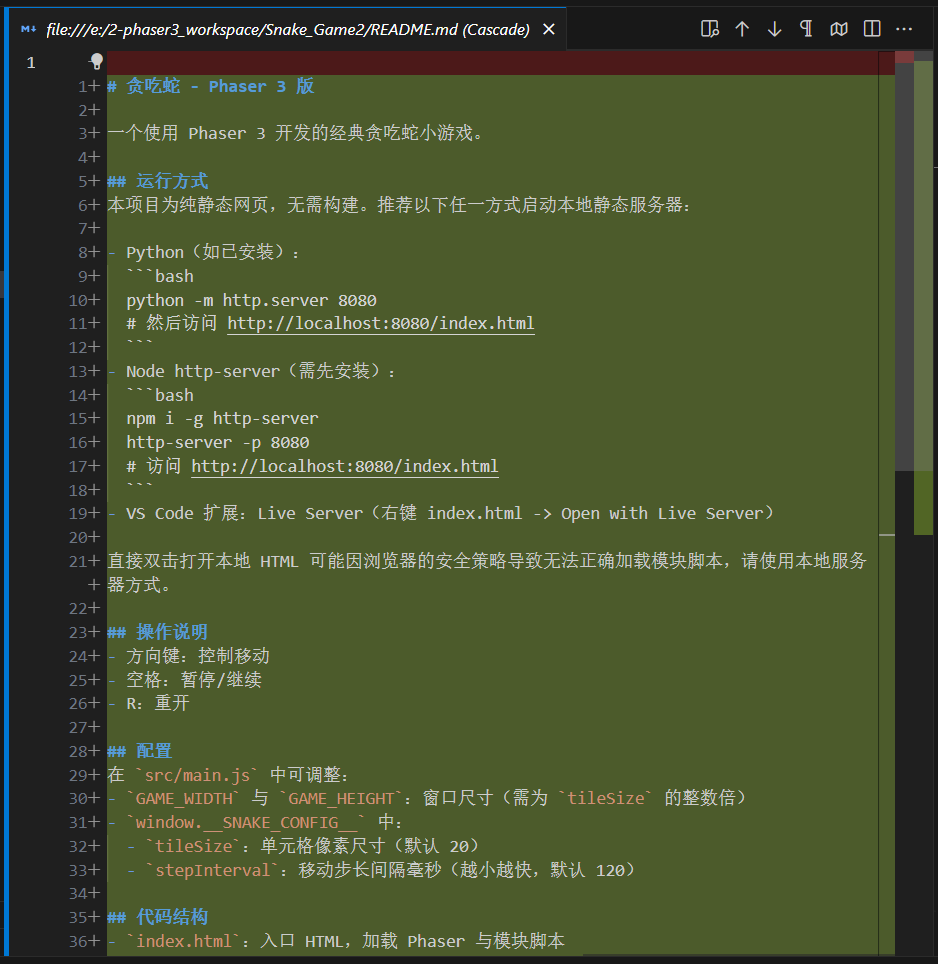The image size is (938, 964).
Task: Click the split editor icon
Action: tap(872, 29)
